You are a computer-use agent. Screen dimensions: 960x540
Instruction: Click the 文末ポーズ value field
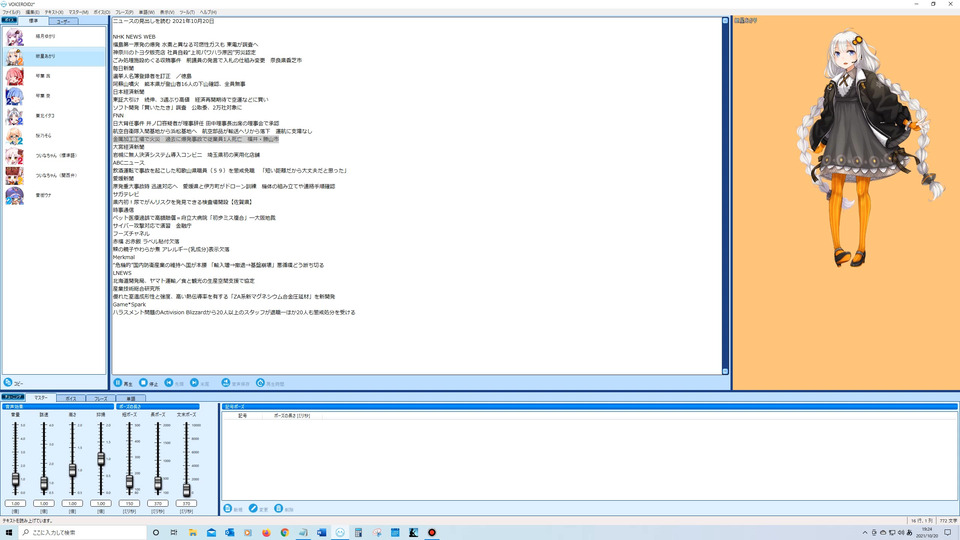pyautogui.click(x=186, y=503)
